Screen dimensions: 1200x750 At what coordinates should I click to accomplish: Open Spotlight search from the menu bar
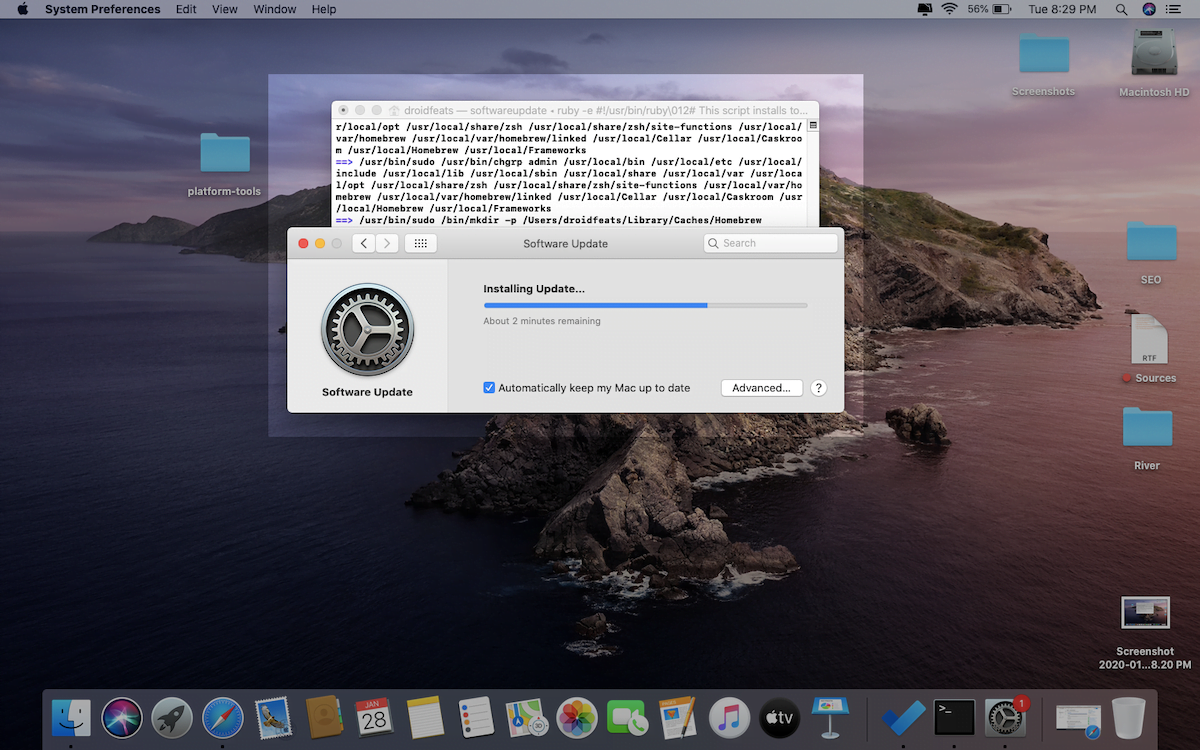pyautogui.click(x=1121, y=9)
